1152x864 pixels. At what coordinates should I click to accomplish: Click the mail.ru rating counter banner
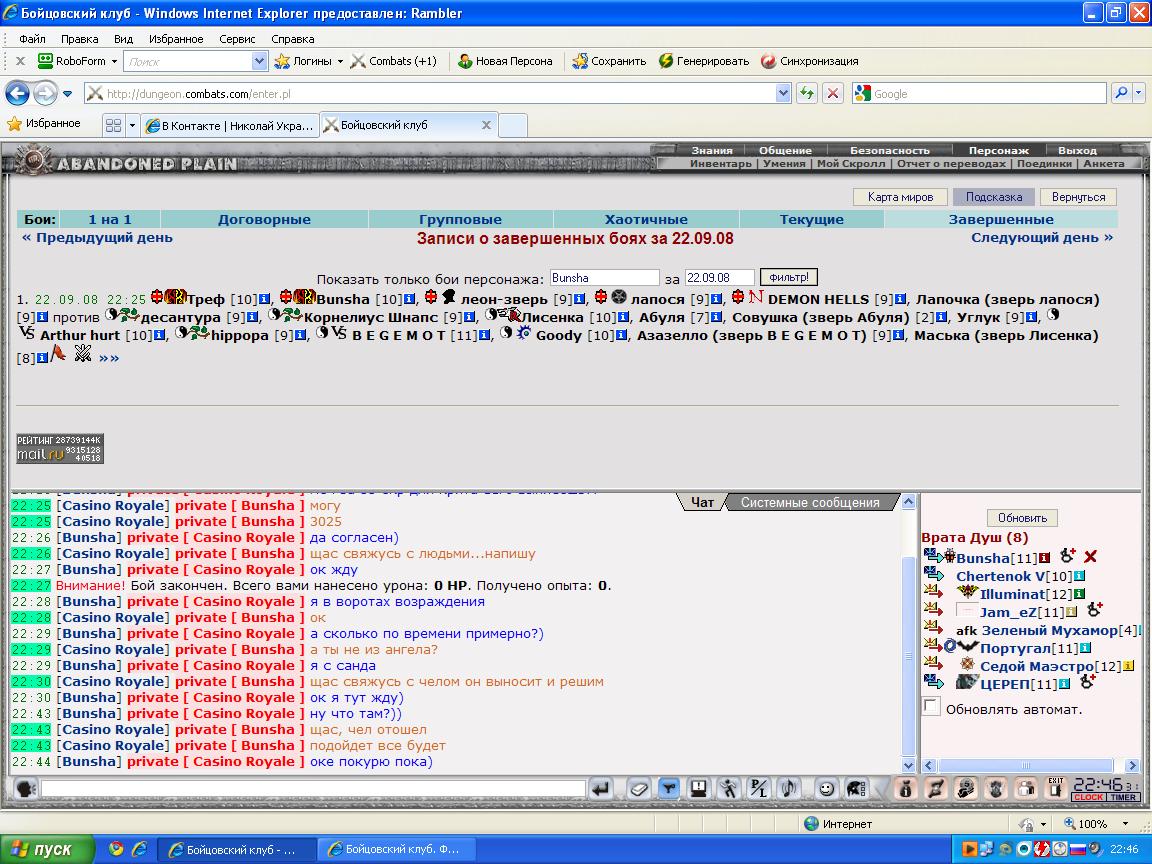[x=60, y=448]
